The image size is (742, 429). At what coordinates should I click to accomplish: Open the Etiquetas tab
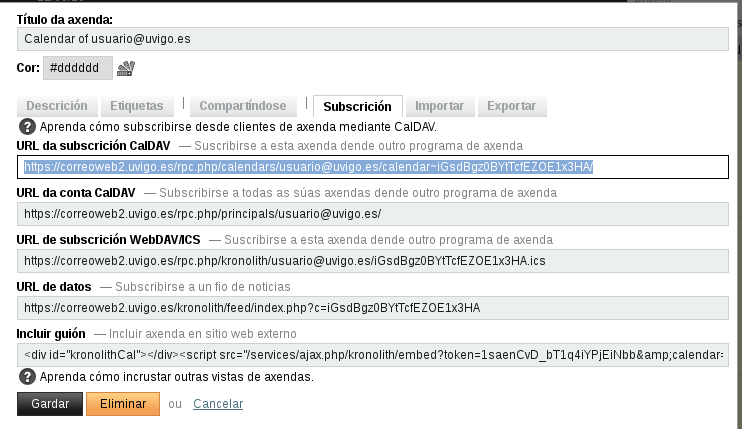pyautogui.click(x=136, y=106)
